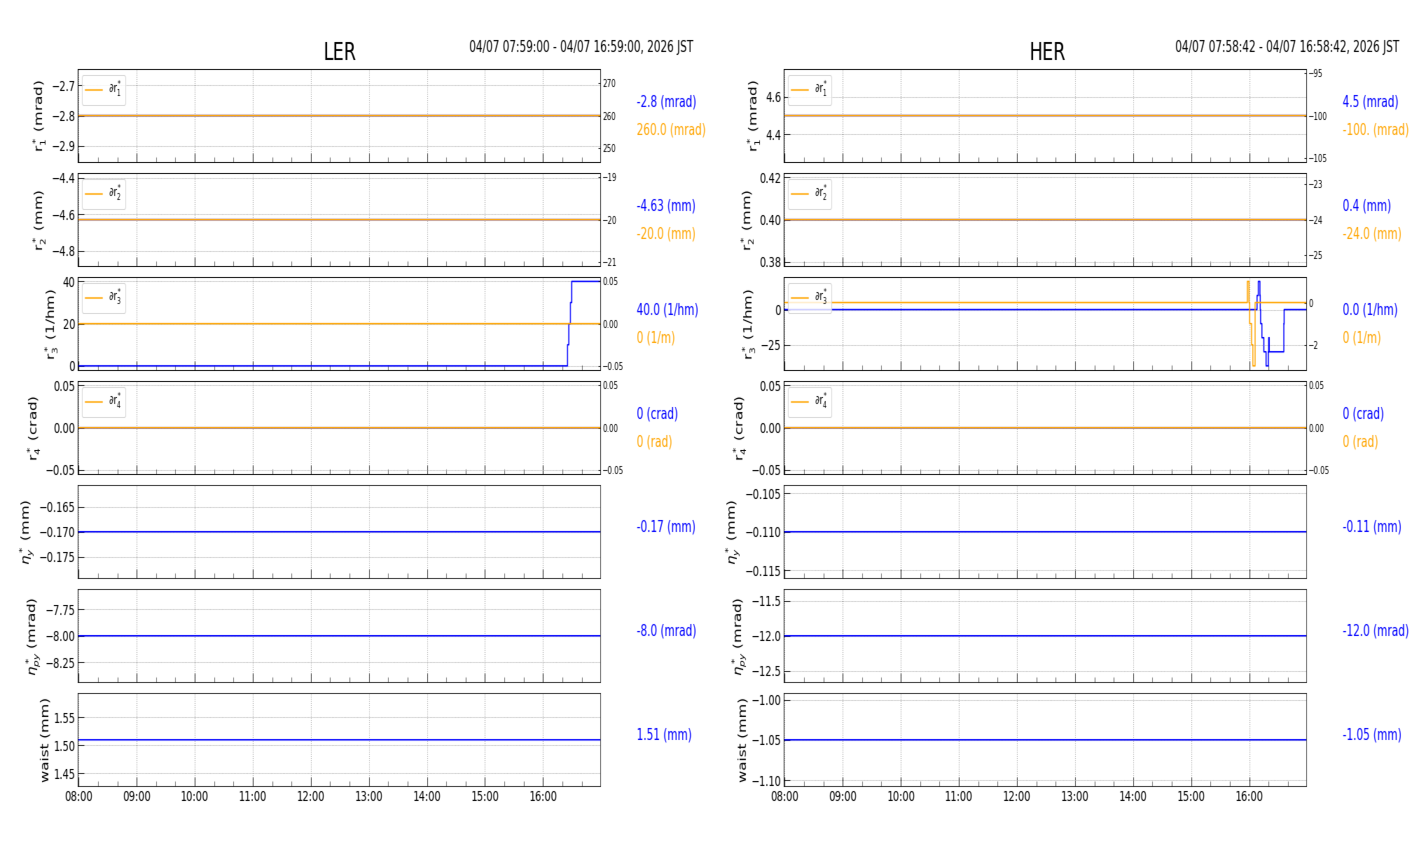Click the LER panel title
Viewport: 1412px width, 864px height.
339,52
